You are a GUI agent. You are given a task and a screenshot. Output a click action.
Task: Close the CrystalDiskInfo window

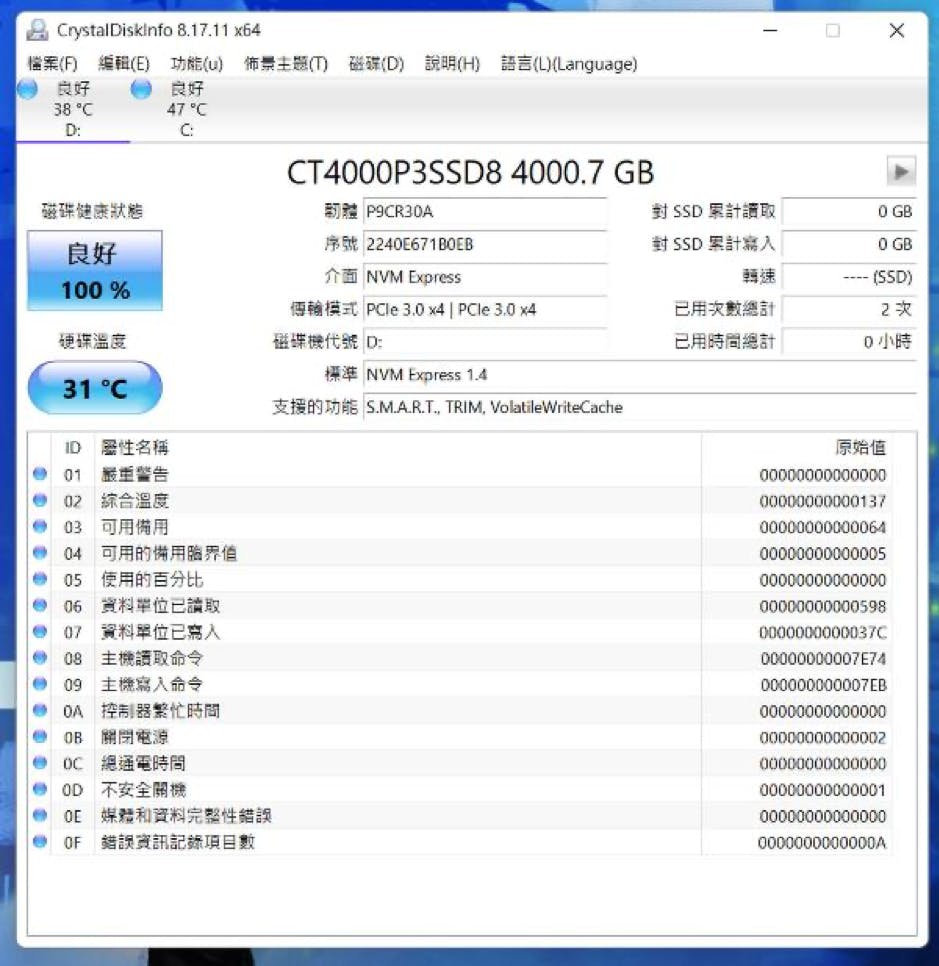tap(896, 30)
